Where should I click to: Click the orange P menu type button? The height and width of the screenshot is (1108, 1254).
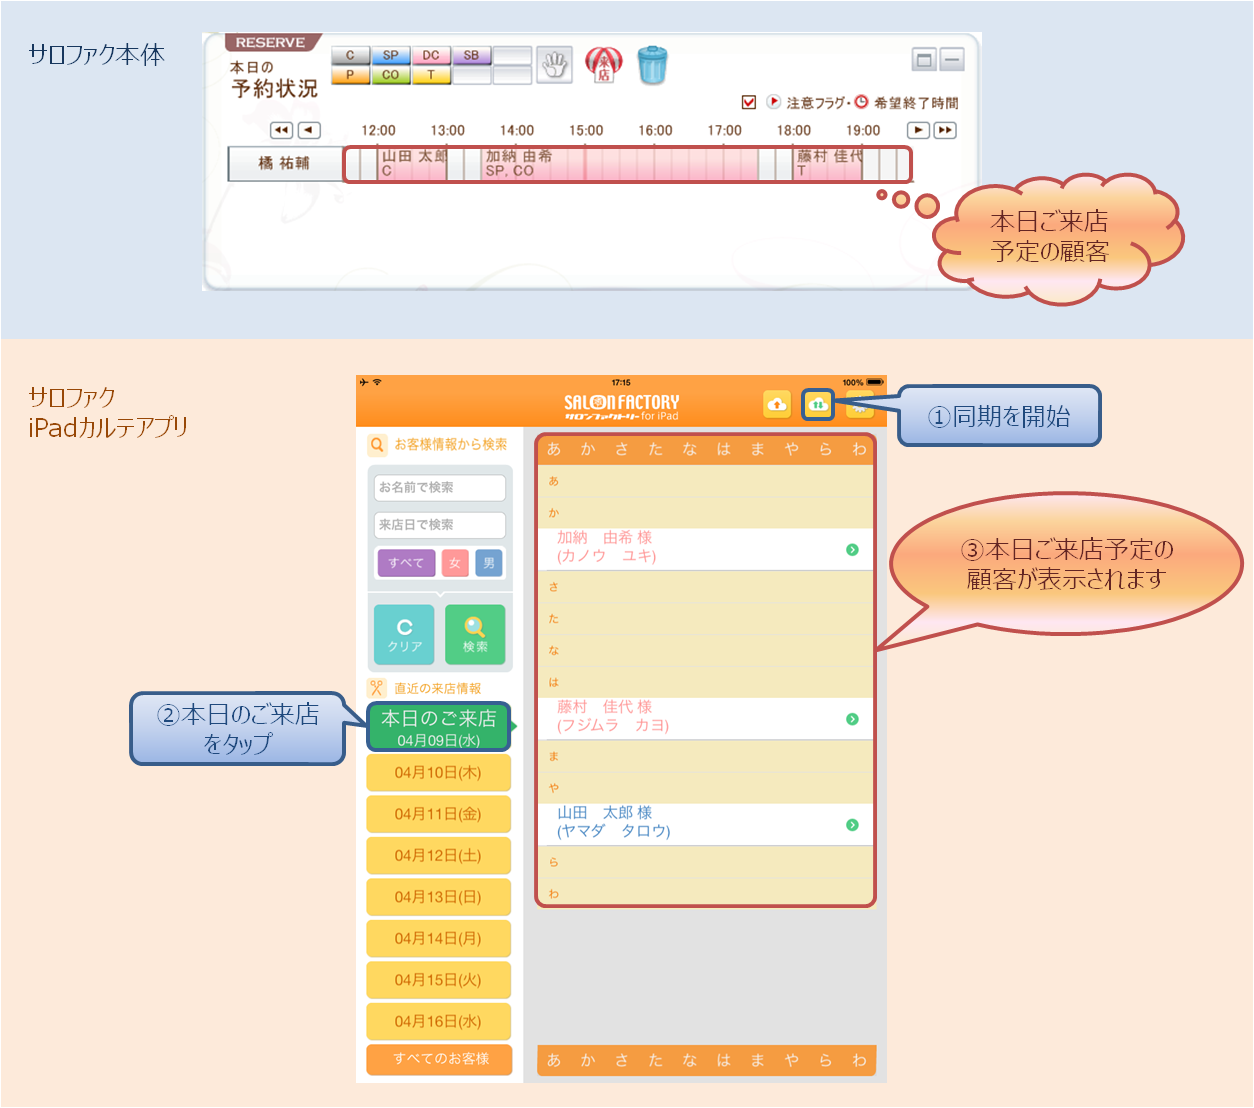coord(350,75)
